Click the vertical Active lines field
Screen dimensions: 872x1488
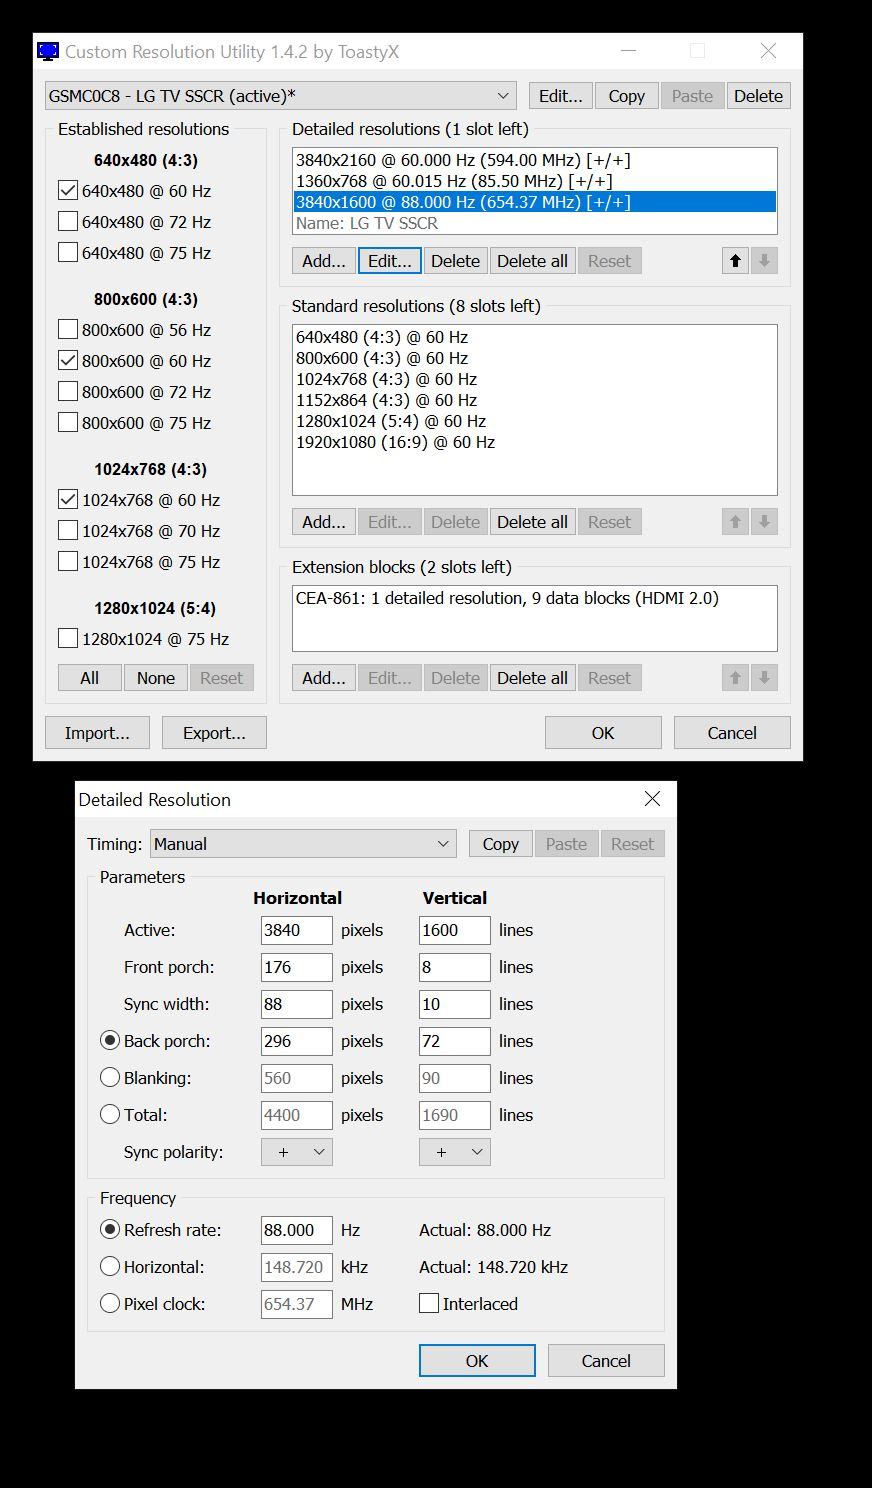[x=455, y=930]
